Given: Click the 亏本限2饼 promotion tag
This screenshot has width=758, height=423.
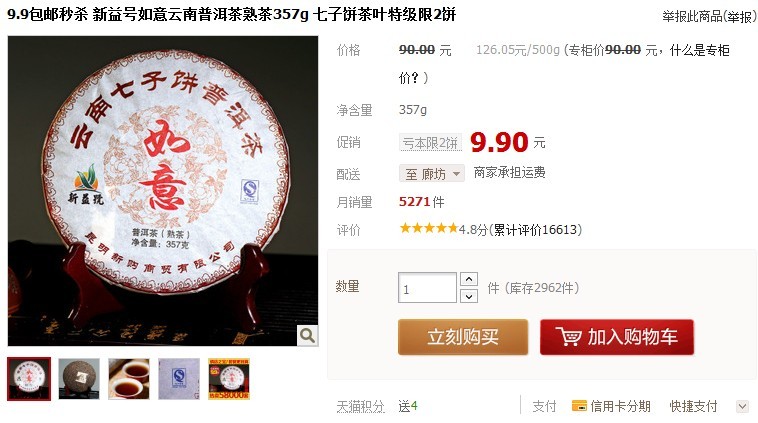Looking at the screenshot, I should 430,143.
